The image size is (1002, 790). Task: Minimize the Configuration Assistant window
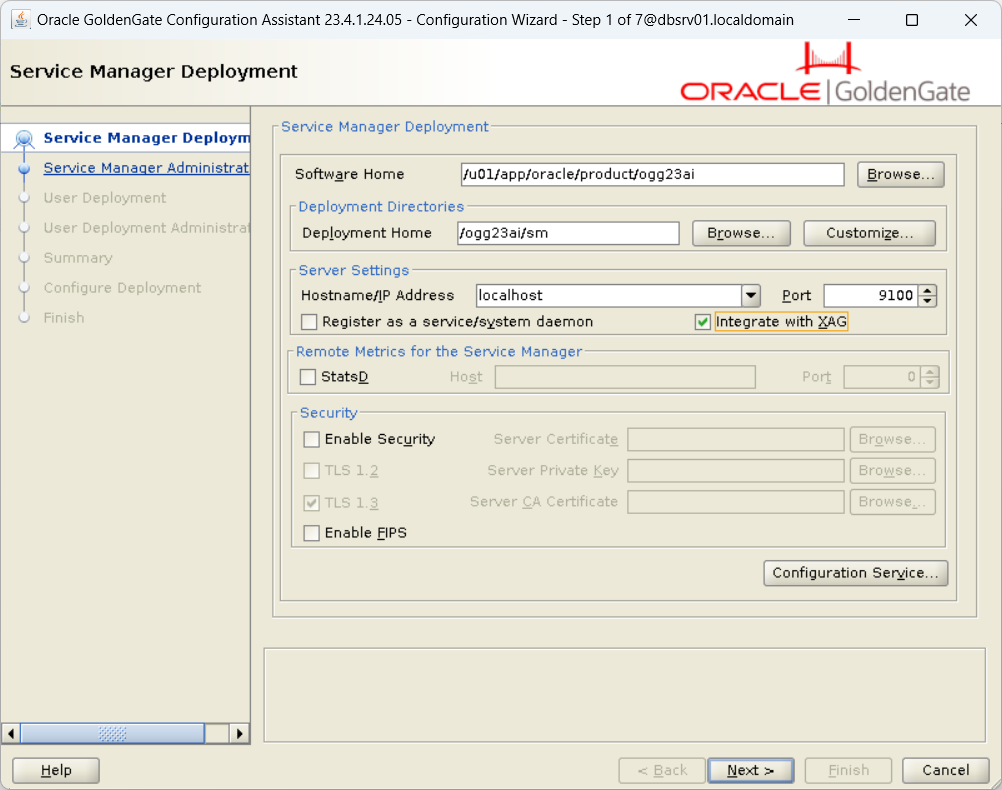(854, 20)
